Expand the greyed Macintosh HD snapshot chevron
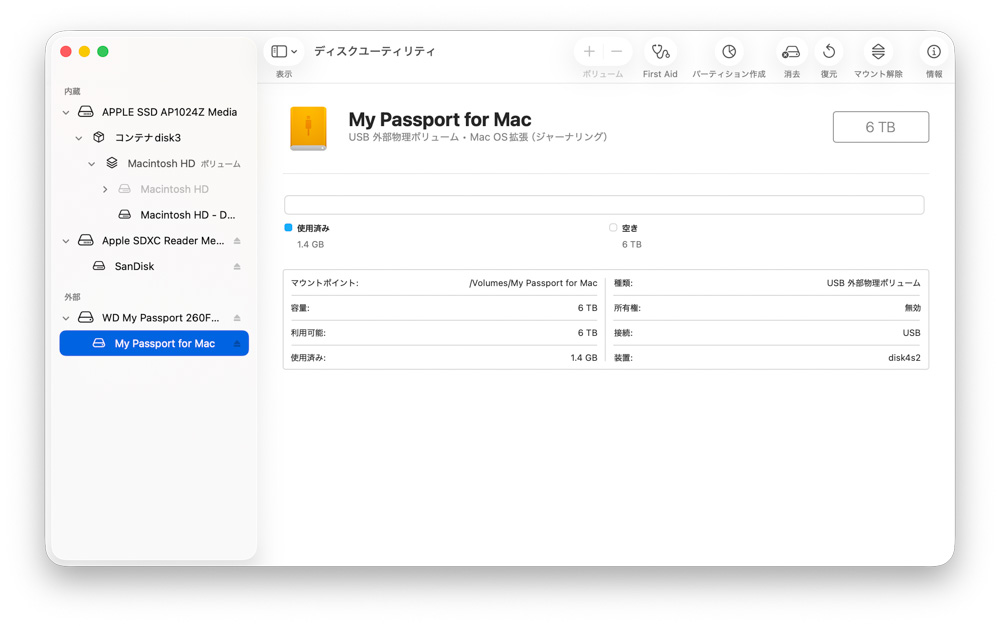 105,189
